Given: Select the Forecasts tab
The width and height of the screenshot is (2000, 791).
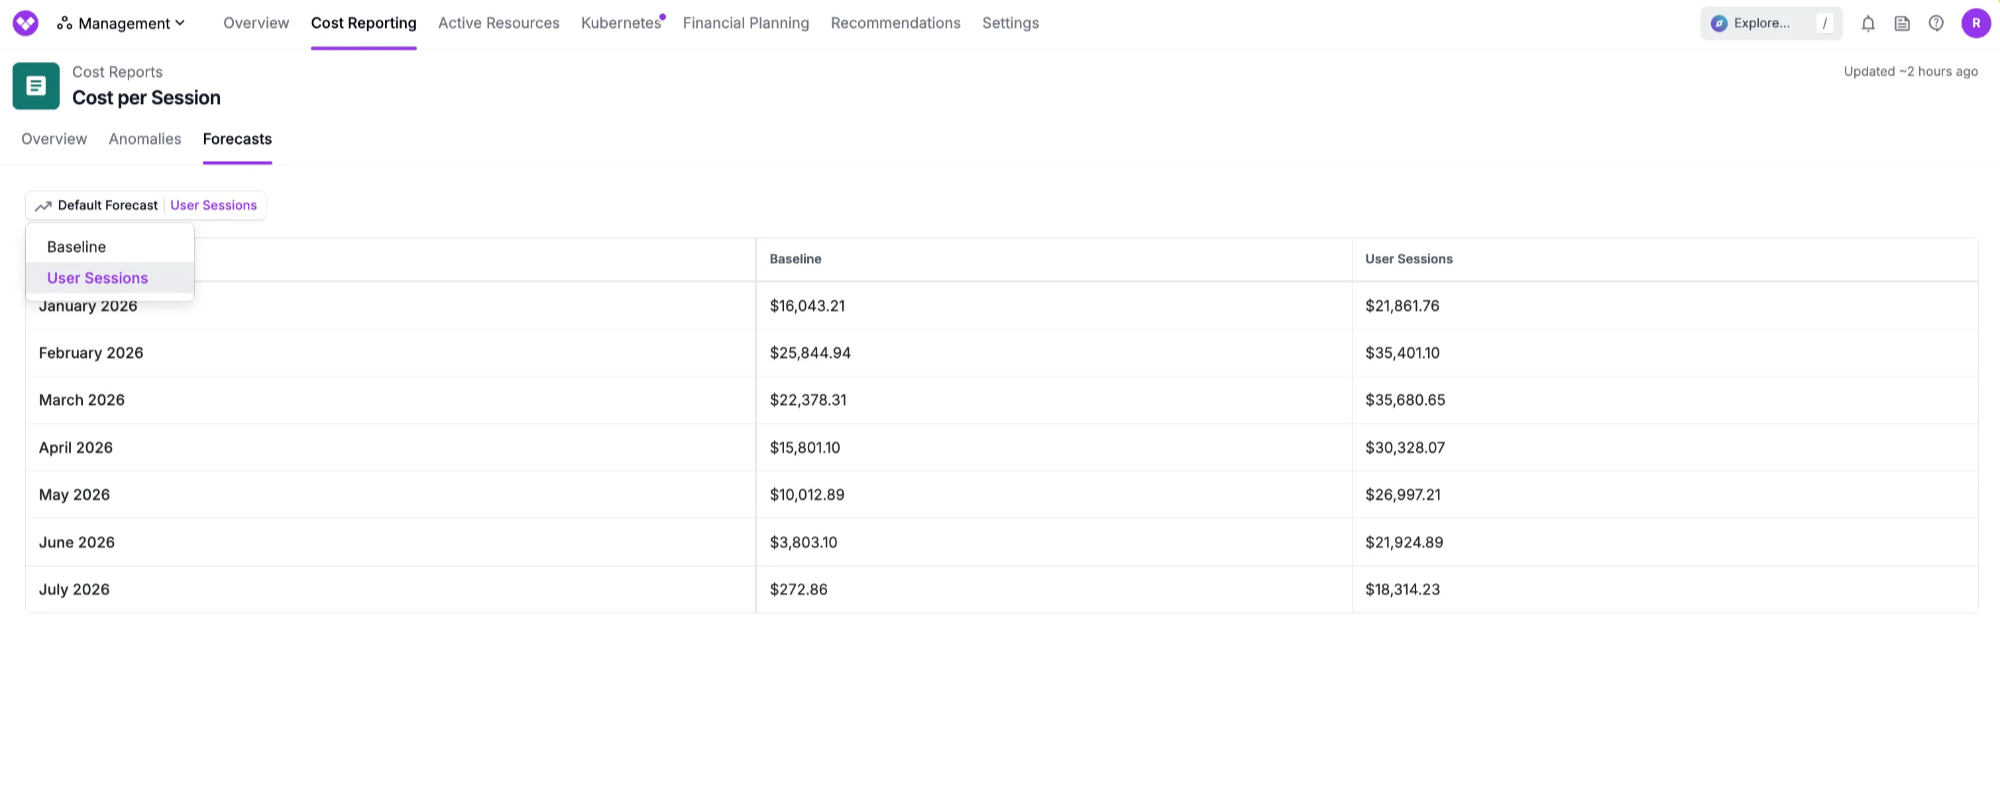Looking at the screenshot, I should [237, 139].
